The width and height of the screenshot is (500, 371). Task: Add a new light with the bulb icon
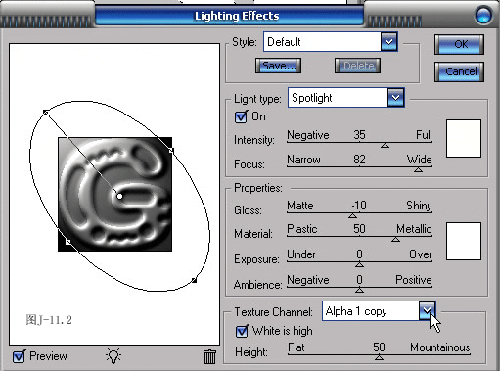click(114, 356)
